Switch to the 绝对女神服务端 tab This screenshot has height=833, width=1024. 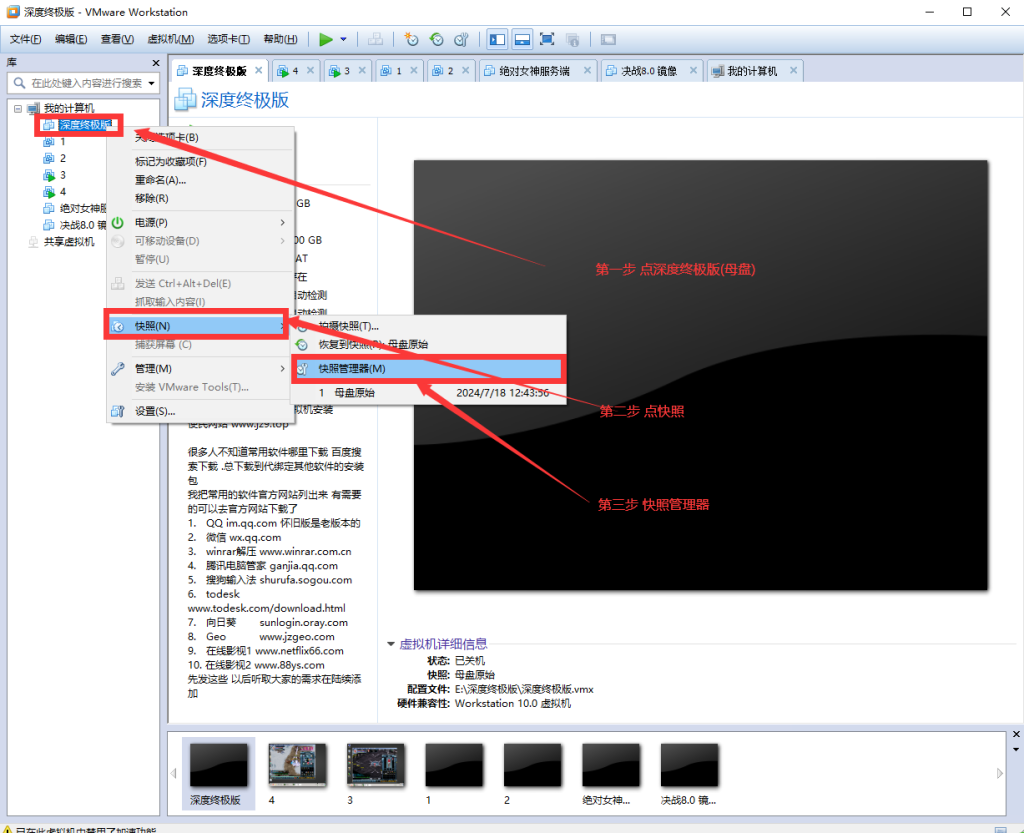click(x=534, y=71)
